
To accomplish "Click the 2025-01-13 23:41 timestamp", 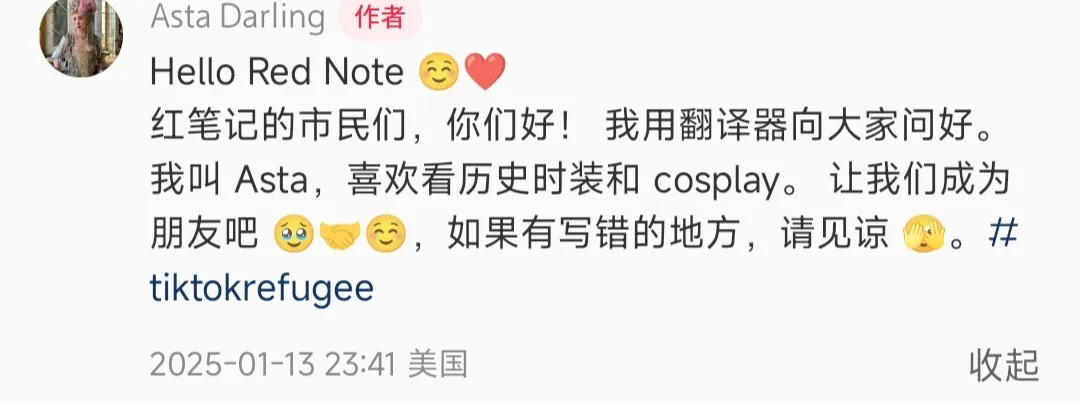I will 273,364.
